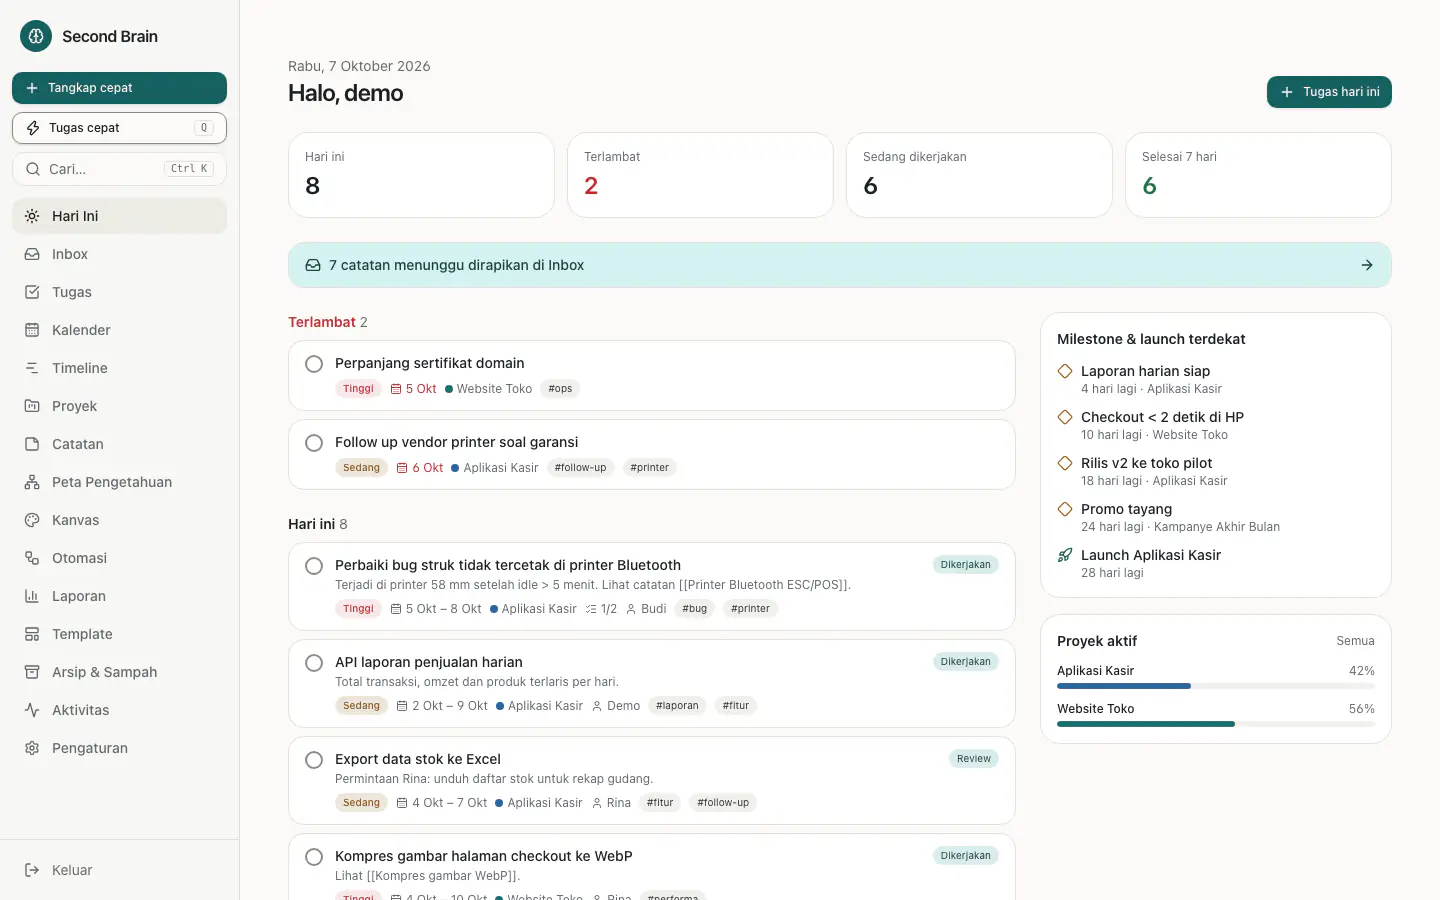Click the Kanvas palette icon
The image size is (1440, 900).
coord(32,520)
